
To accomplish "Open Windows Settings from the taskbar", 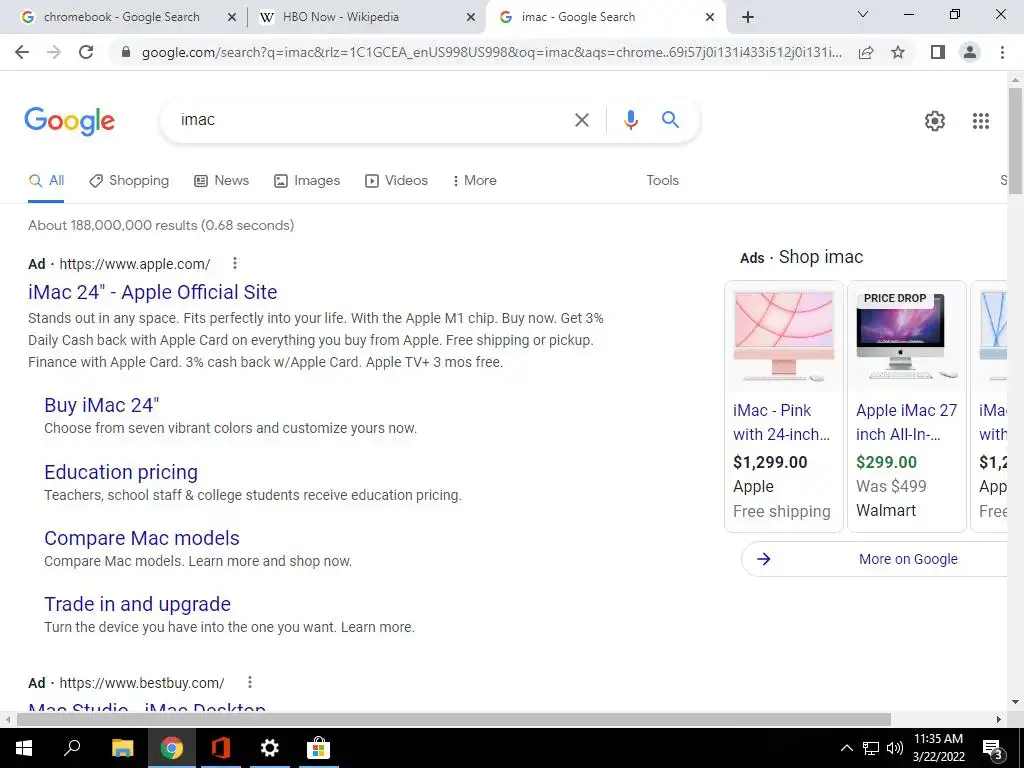I will 269,748.
